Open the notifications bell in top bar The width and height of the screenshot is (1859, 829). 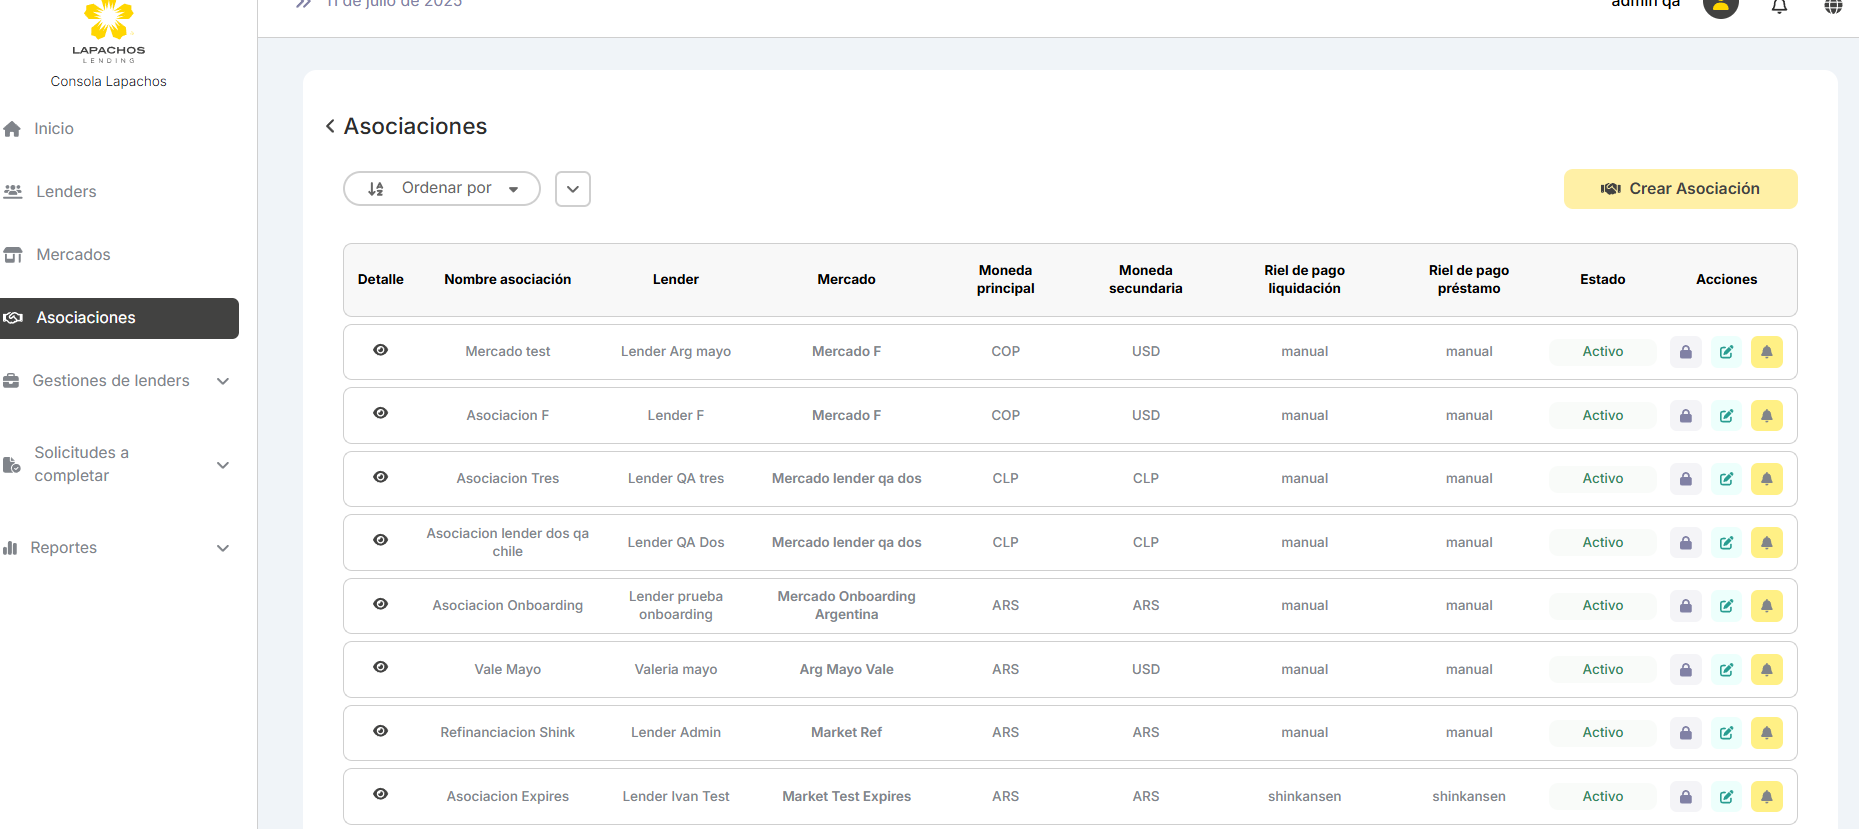pyautogui.click(x=1779, y=8)
